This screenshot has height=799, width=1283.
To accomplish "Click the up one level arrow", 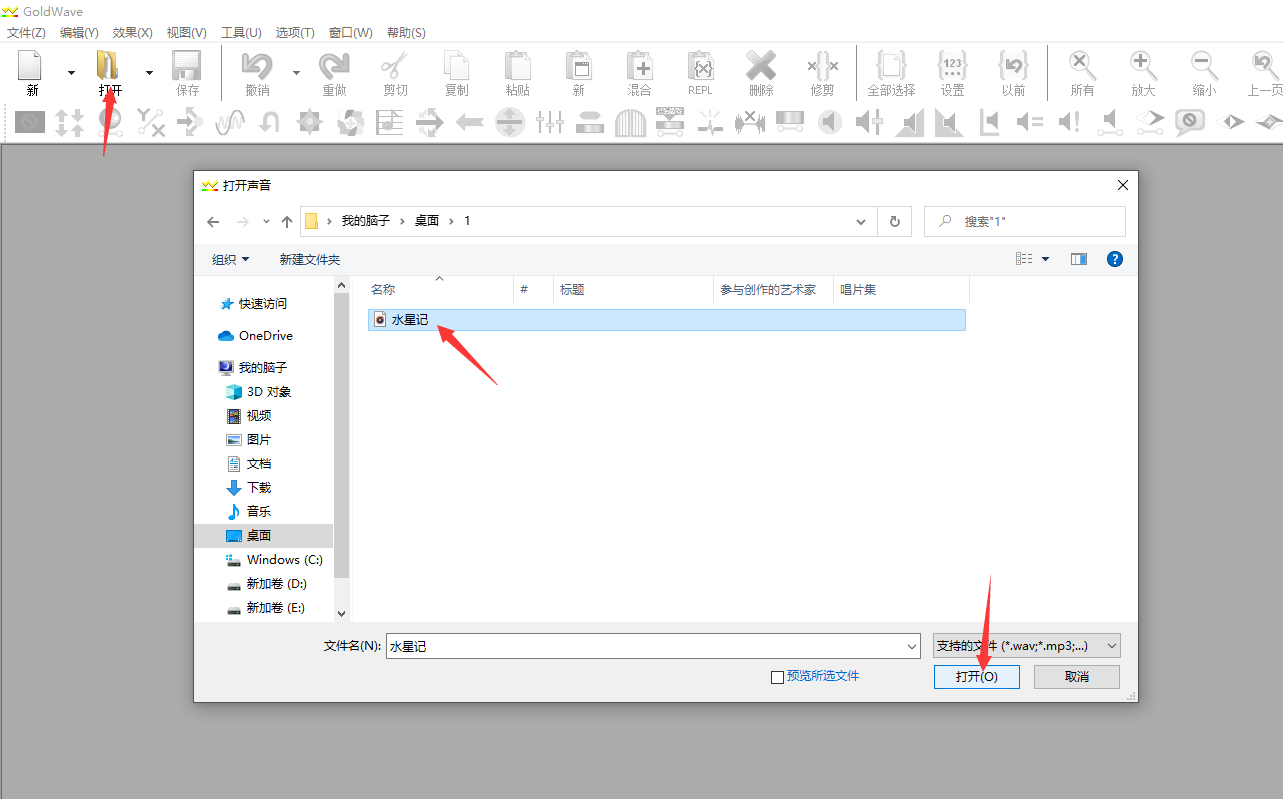I will [287, 221].
